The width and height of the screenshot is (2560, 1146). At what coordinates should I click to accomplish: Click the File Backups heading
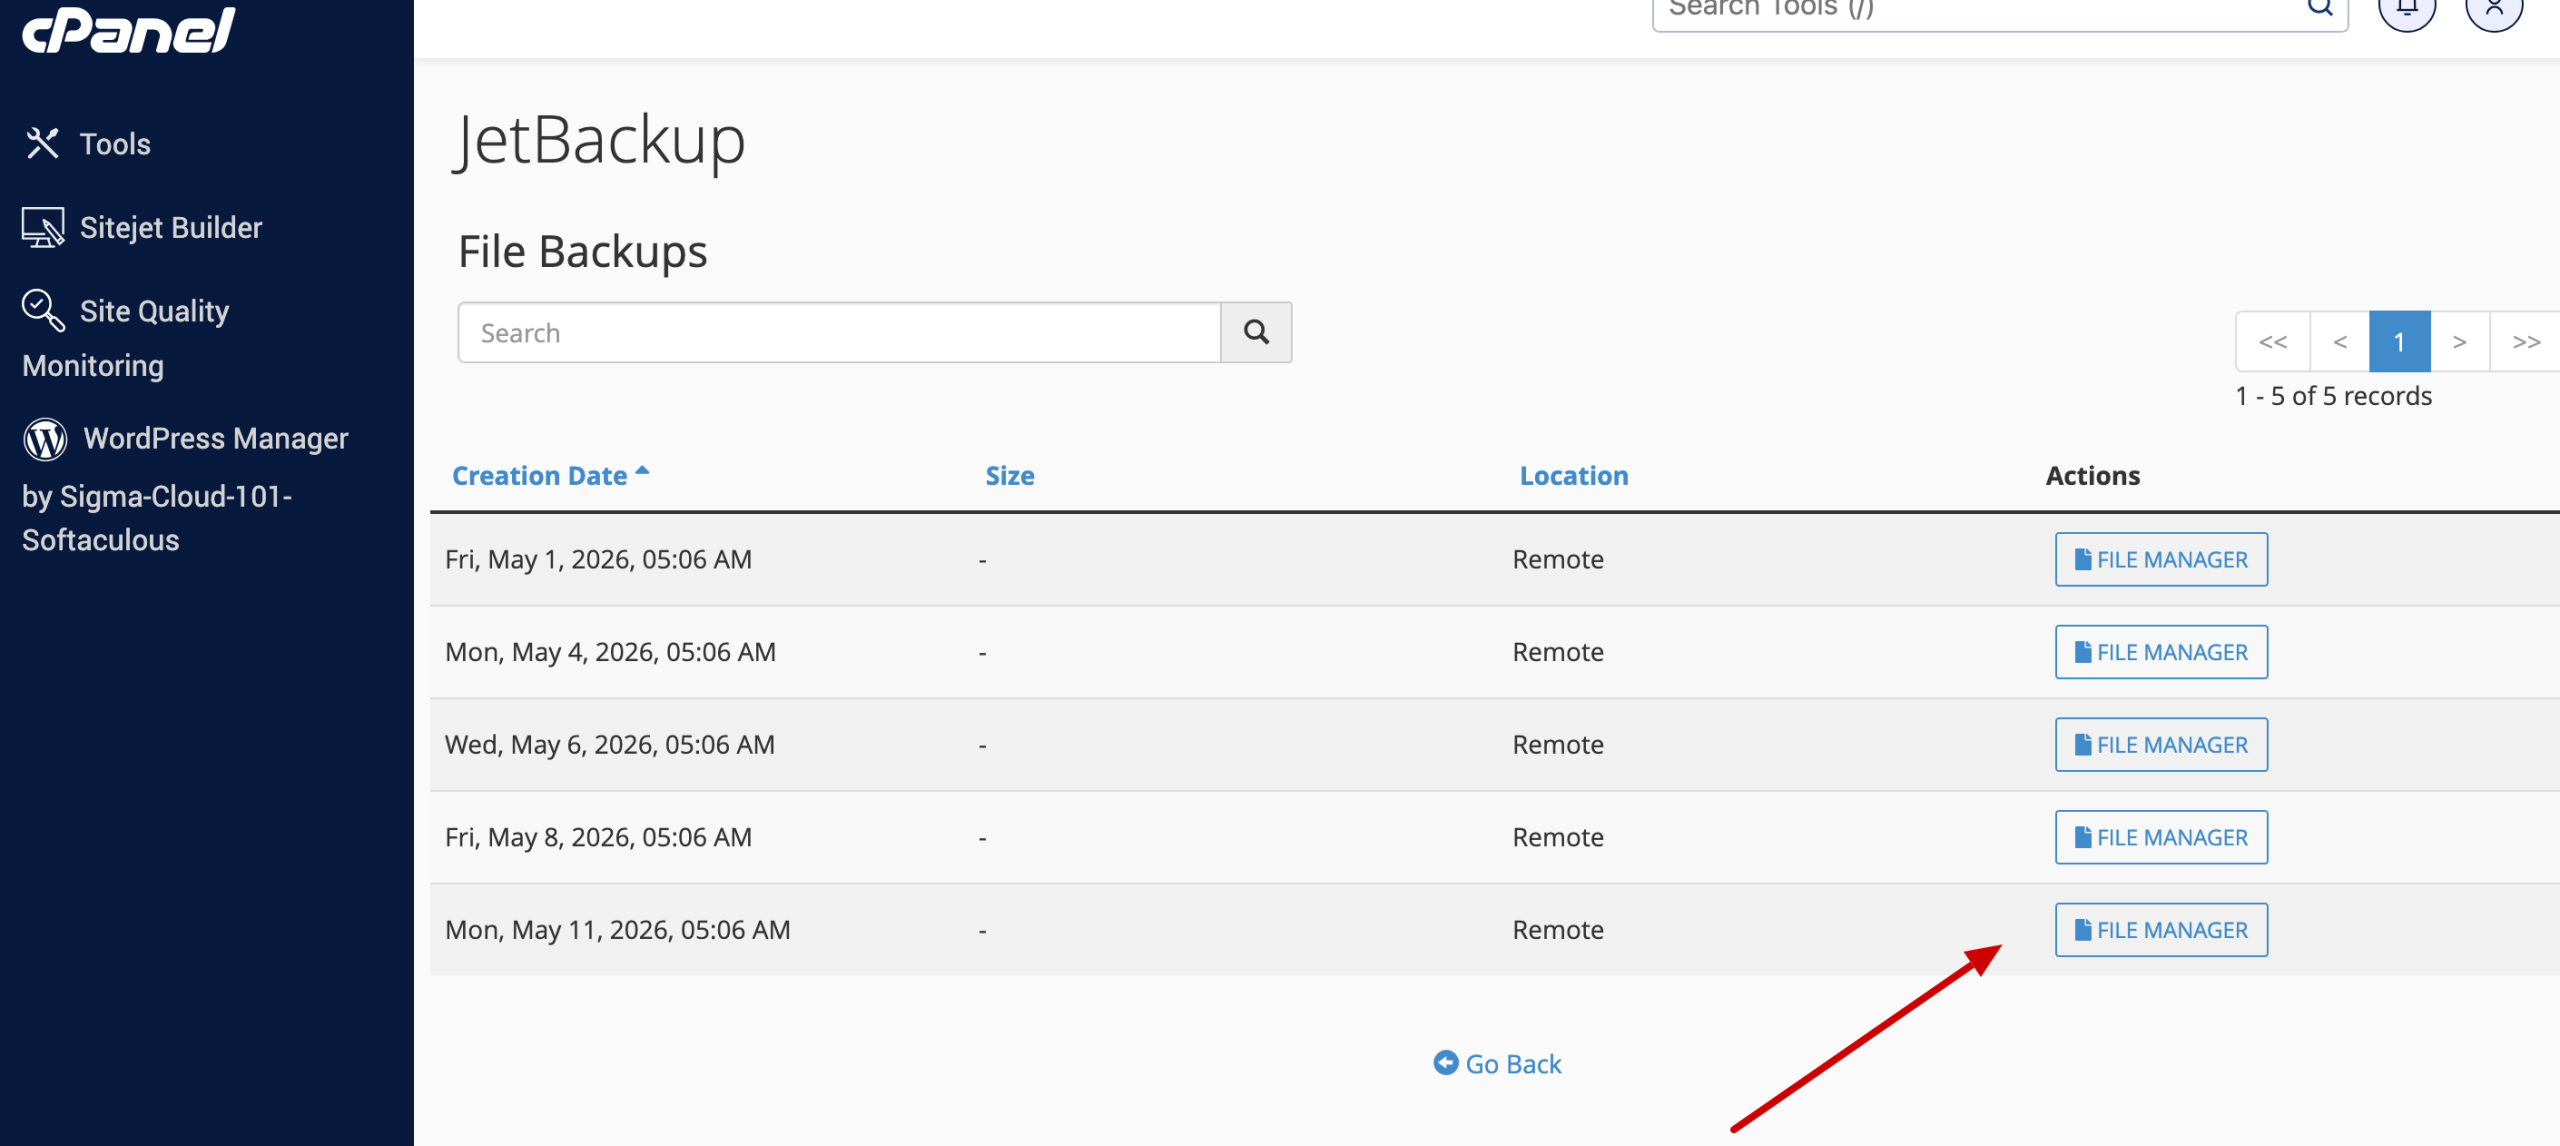(x=583, y=252)
